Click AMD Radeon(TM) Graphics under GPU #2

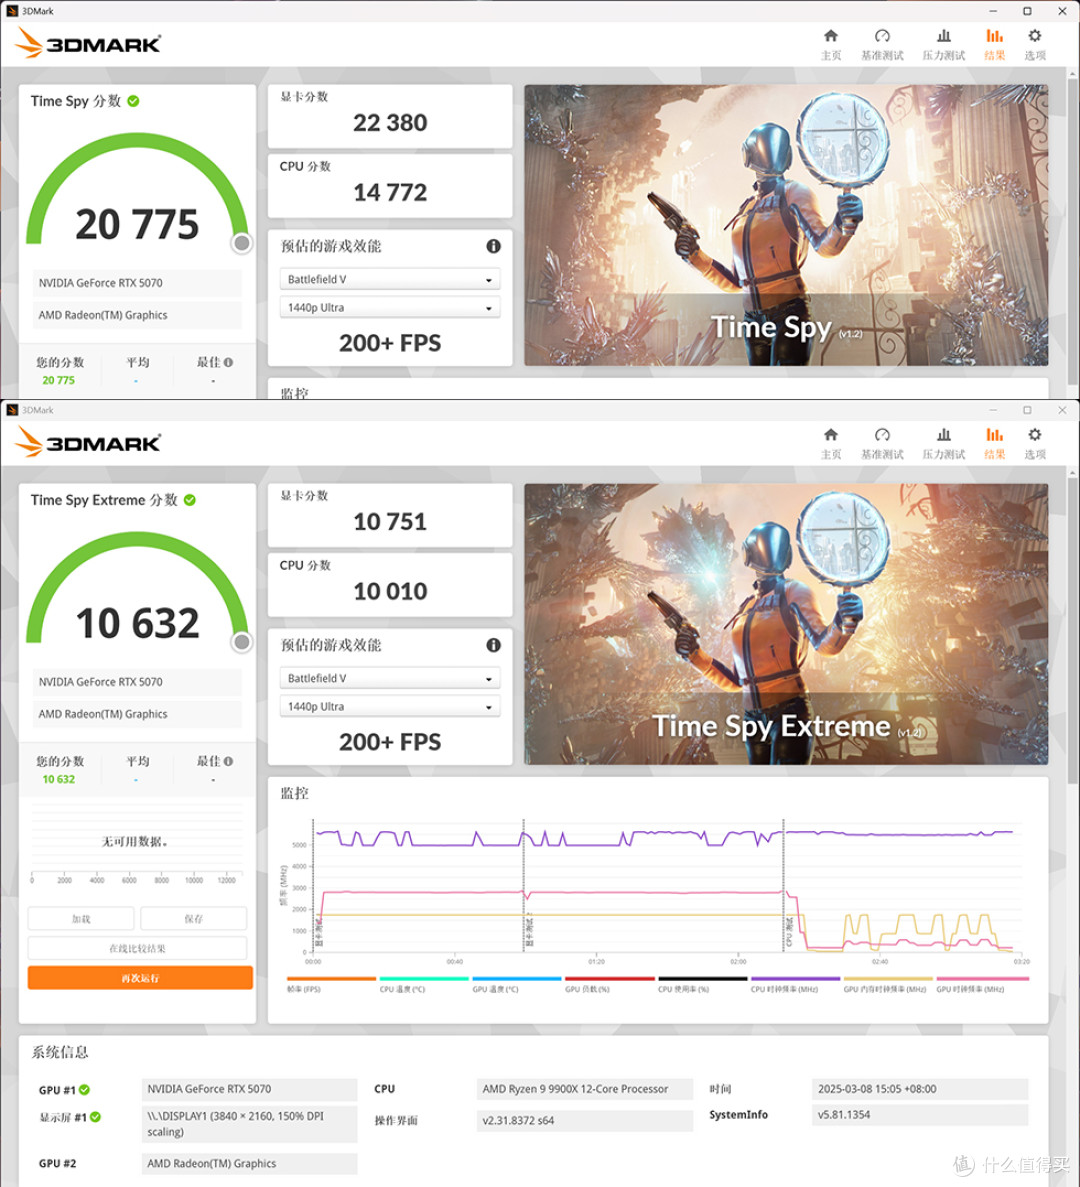pyautogui.click(x=249, y=1164)
